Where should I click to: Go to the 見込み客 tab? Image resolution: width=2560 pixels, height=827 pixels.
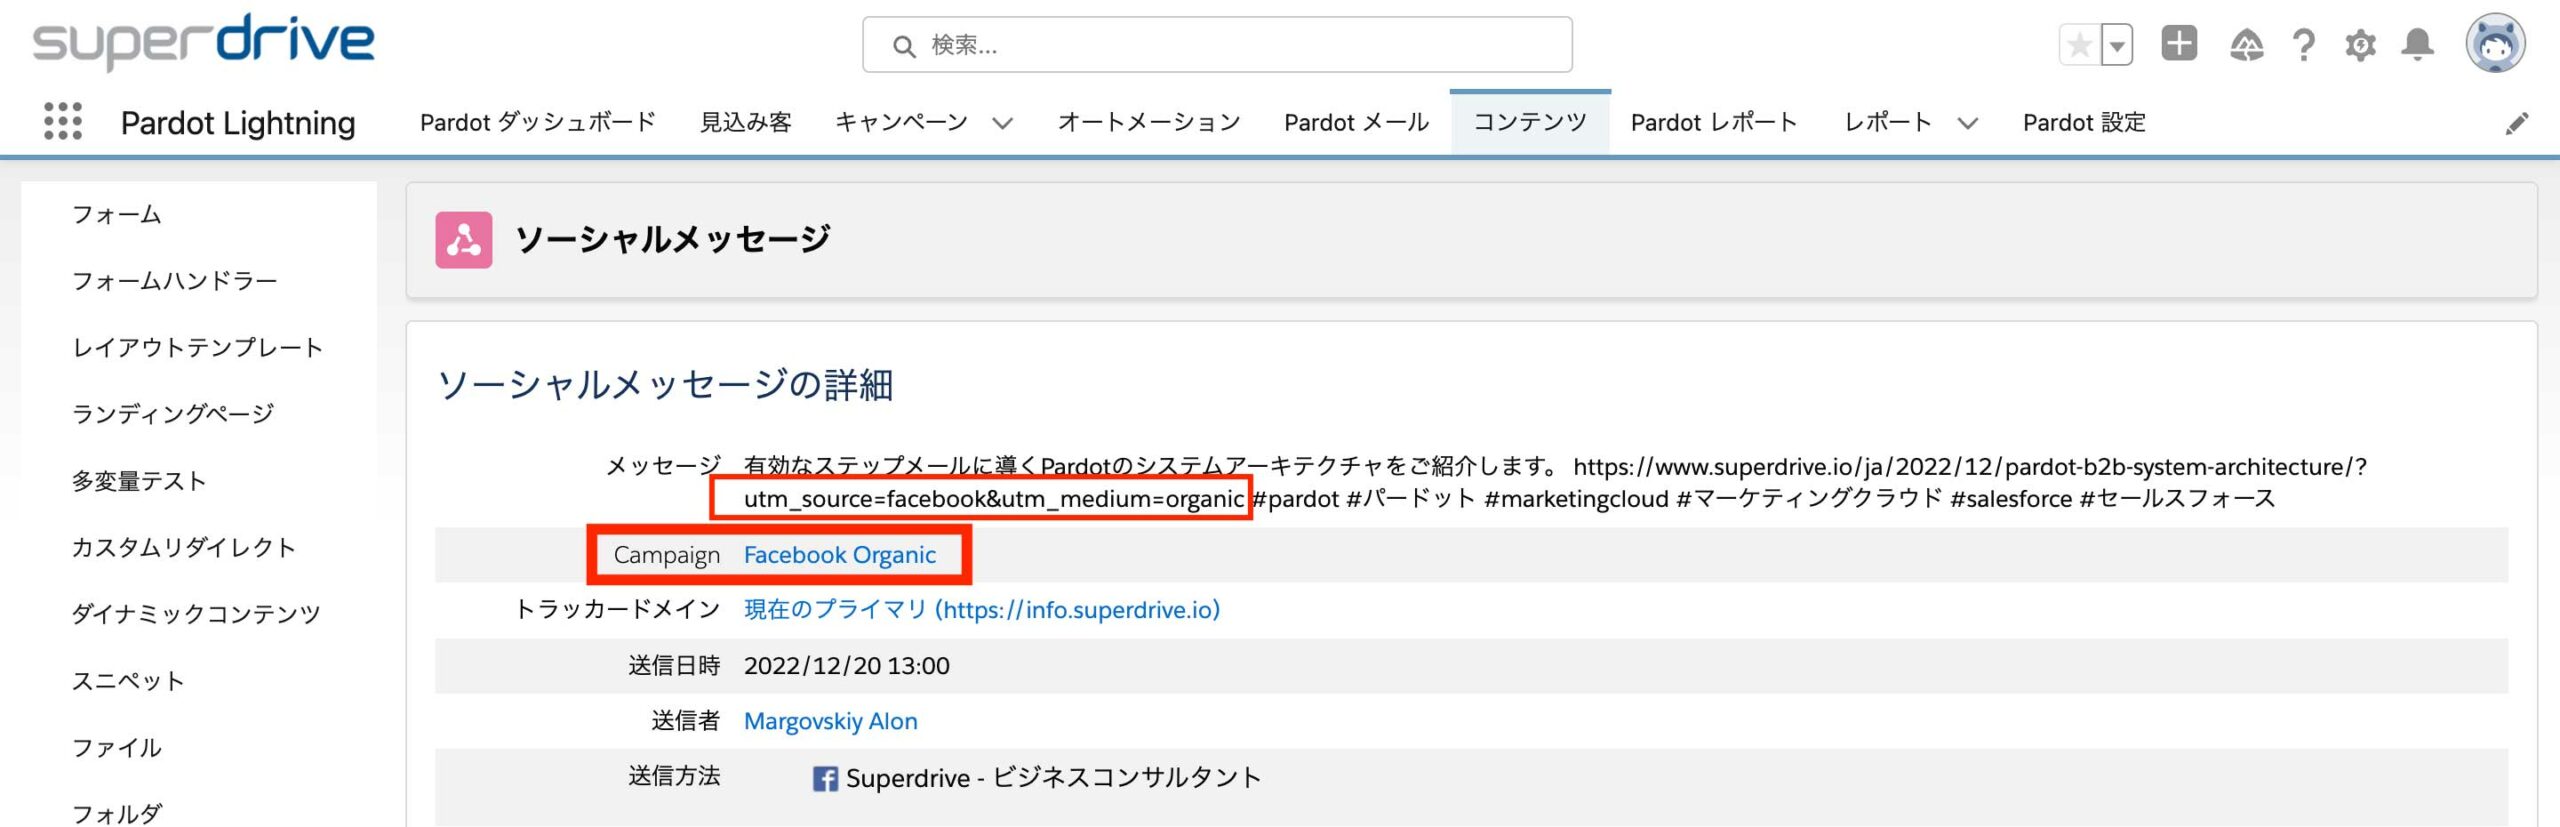click(745, 122)
